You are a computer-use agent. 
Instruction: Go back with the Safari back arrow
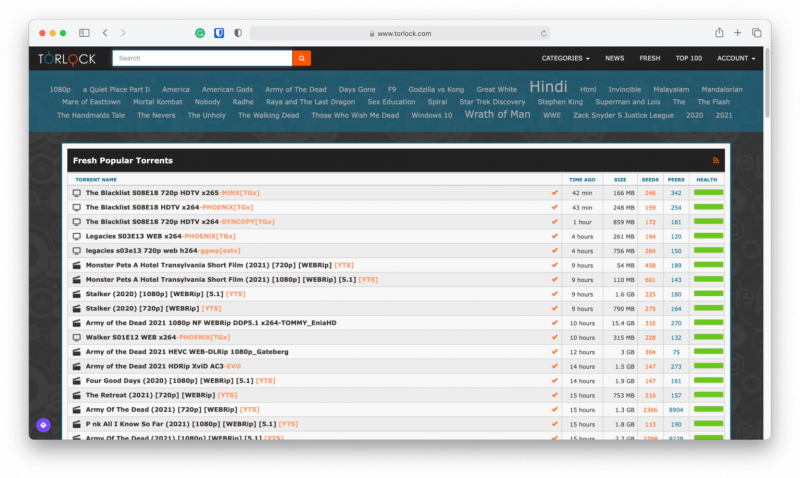click(105, 33)
